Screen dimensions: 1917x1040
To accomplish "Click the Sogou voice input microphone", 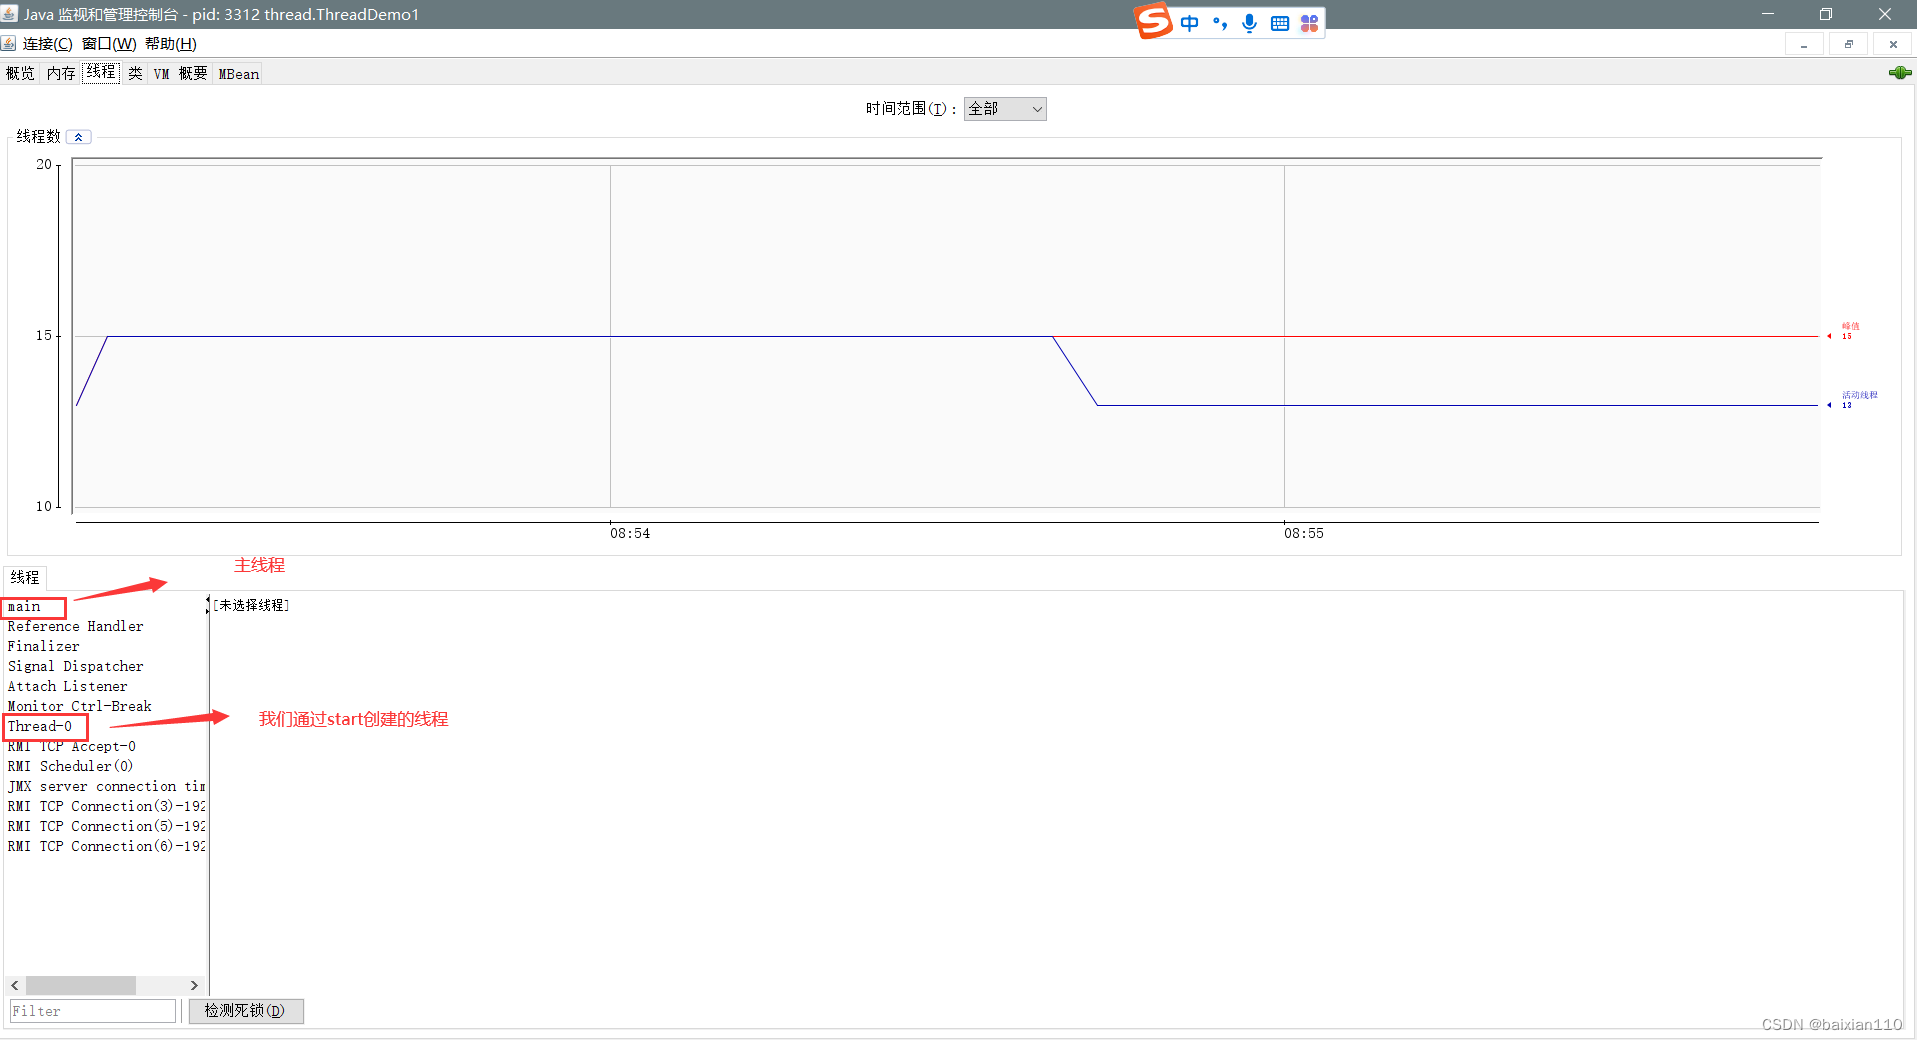I will (x=1249, y=23).
